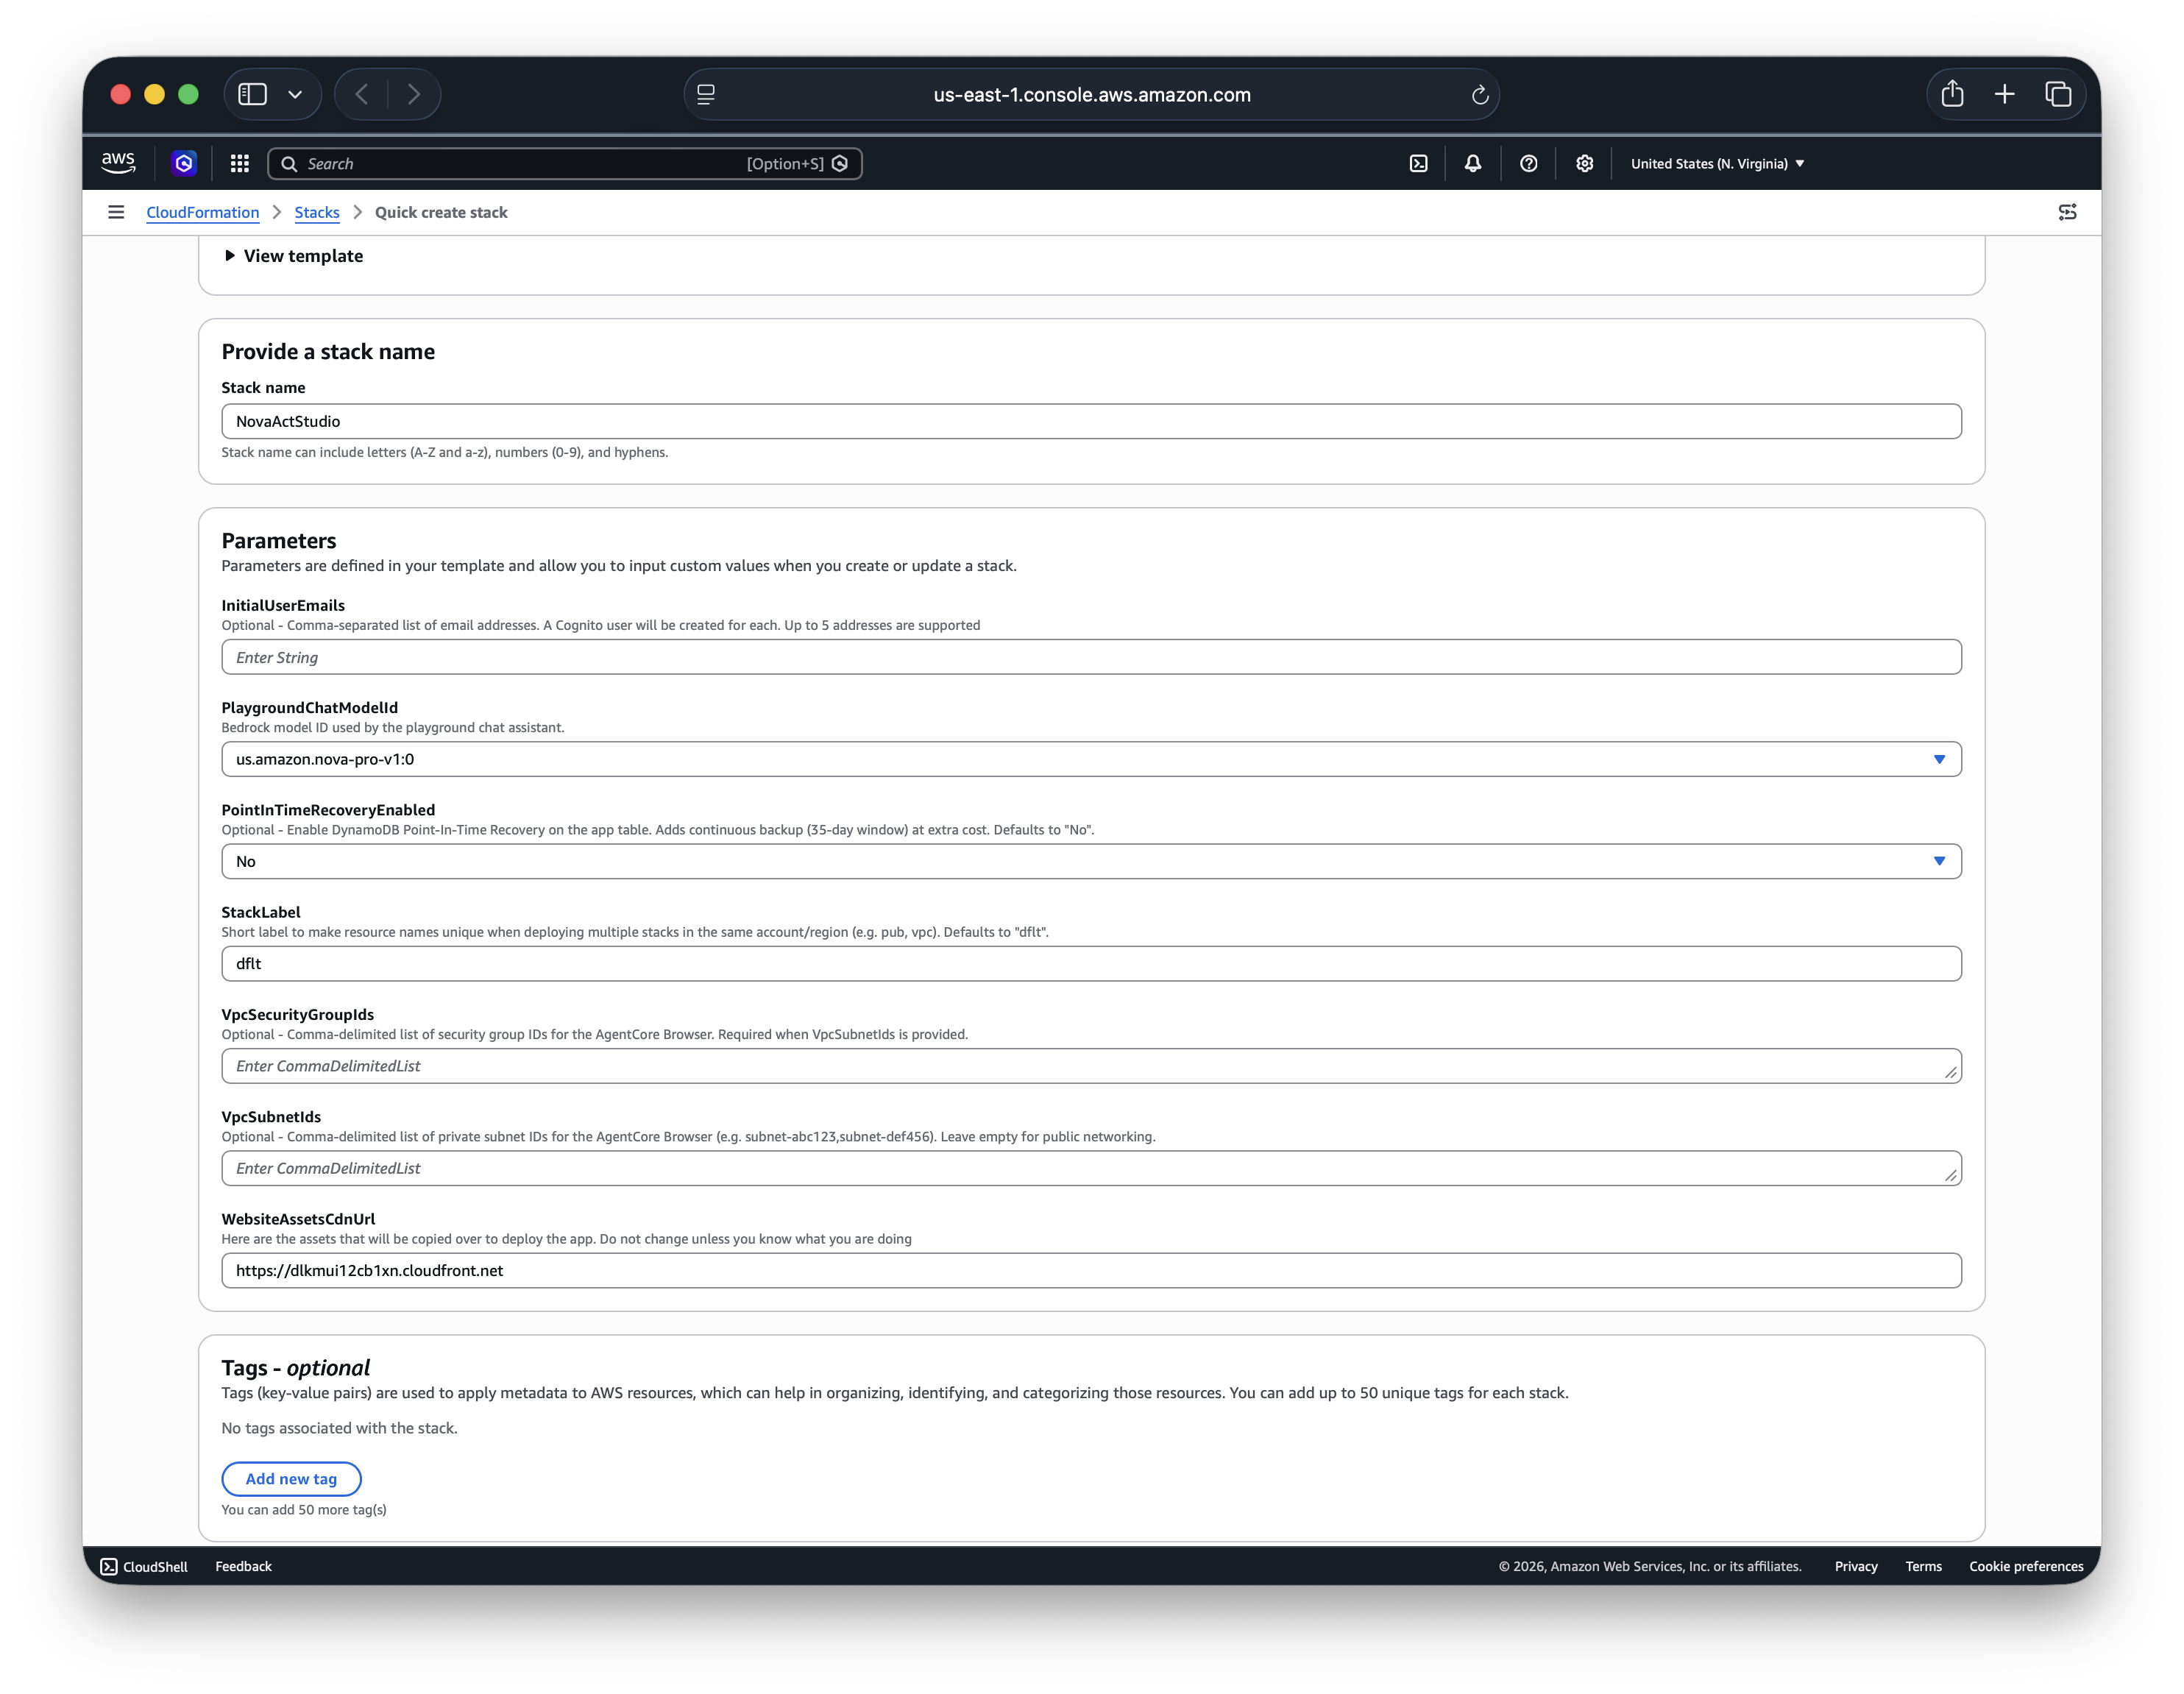Click 'No tags associated with the stack' text
This screenshot has height=1694, width=2184.
339,1428
